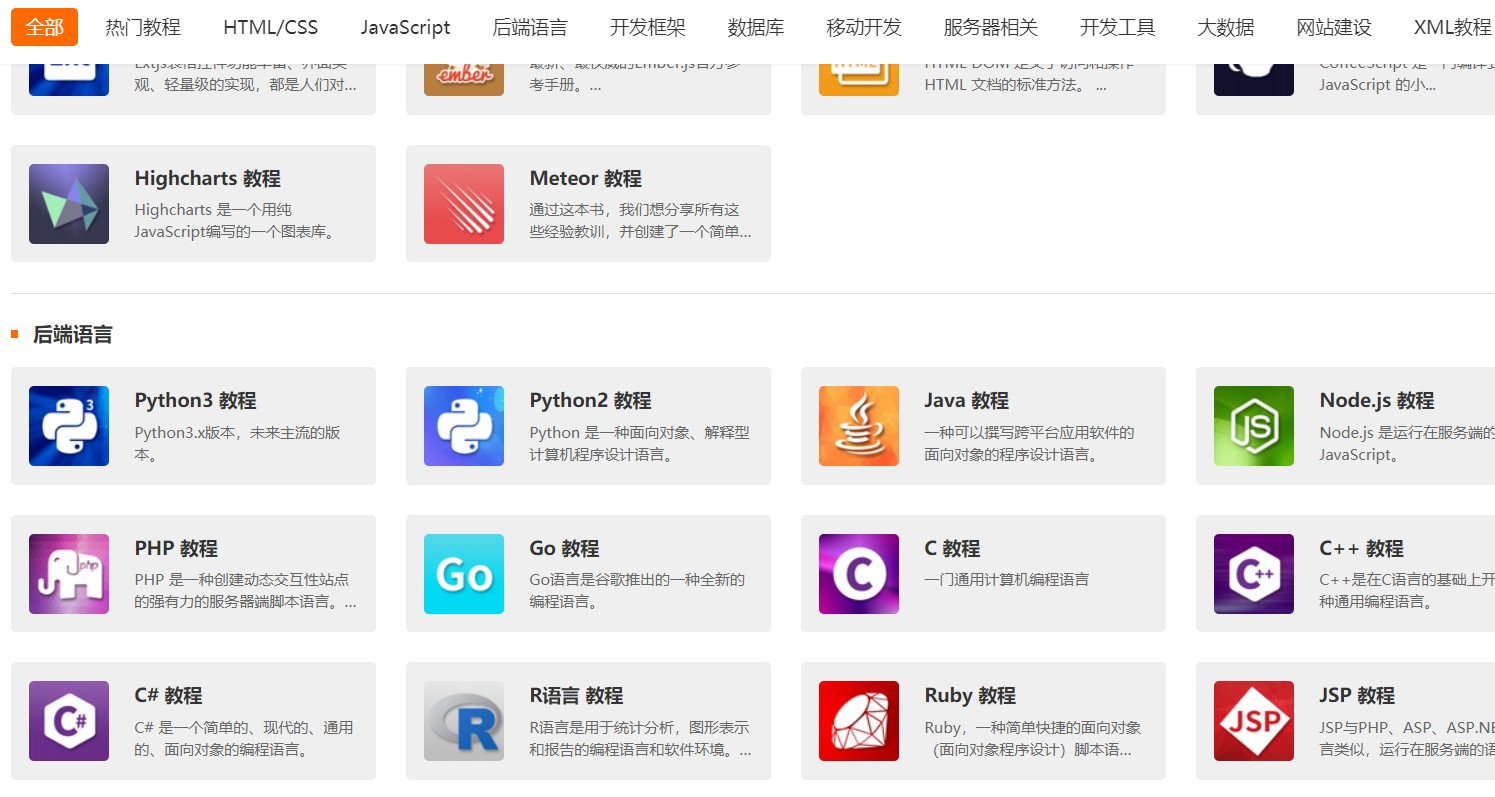The height and width of the screenshot is (797, 1495).
Task: Open the Java coffee cup icon
Action: coord(859,426)
